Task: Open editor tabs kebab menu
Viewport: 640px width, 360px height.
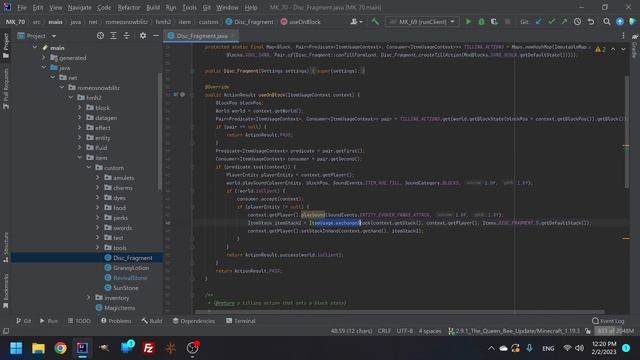Action: point(623,36)
